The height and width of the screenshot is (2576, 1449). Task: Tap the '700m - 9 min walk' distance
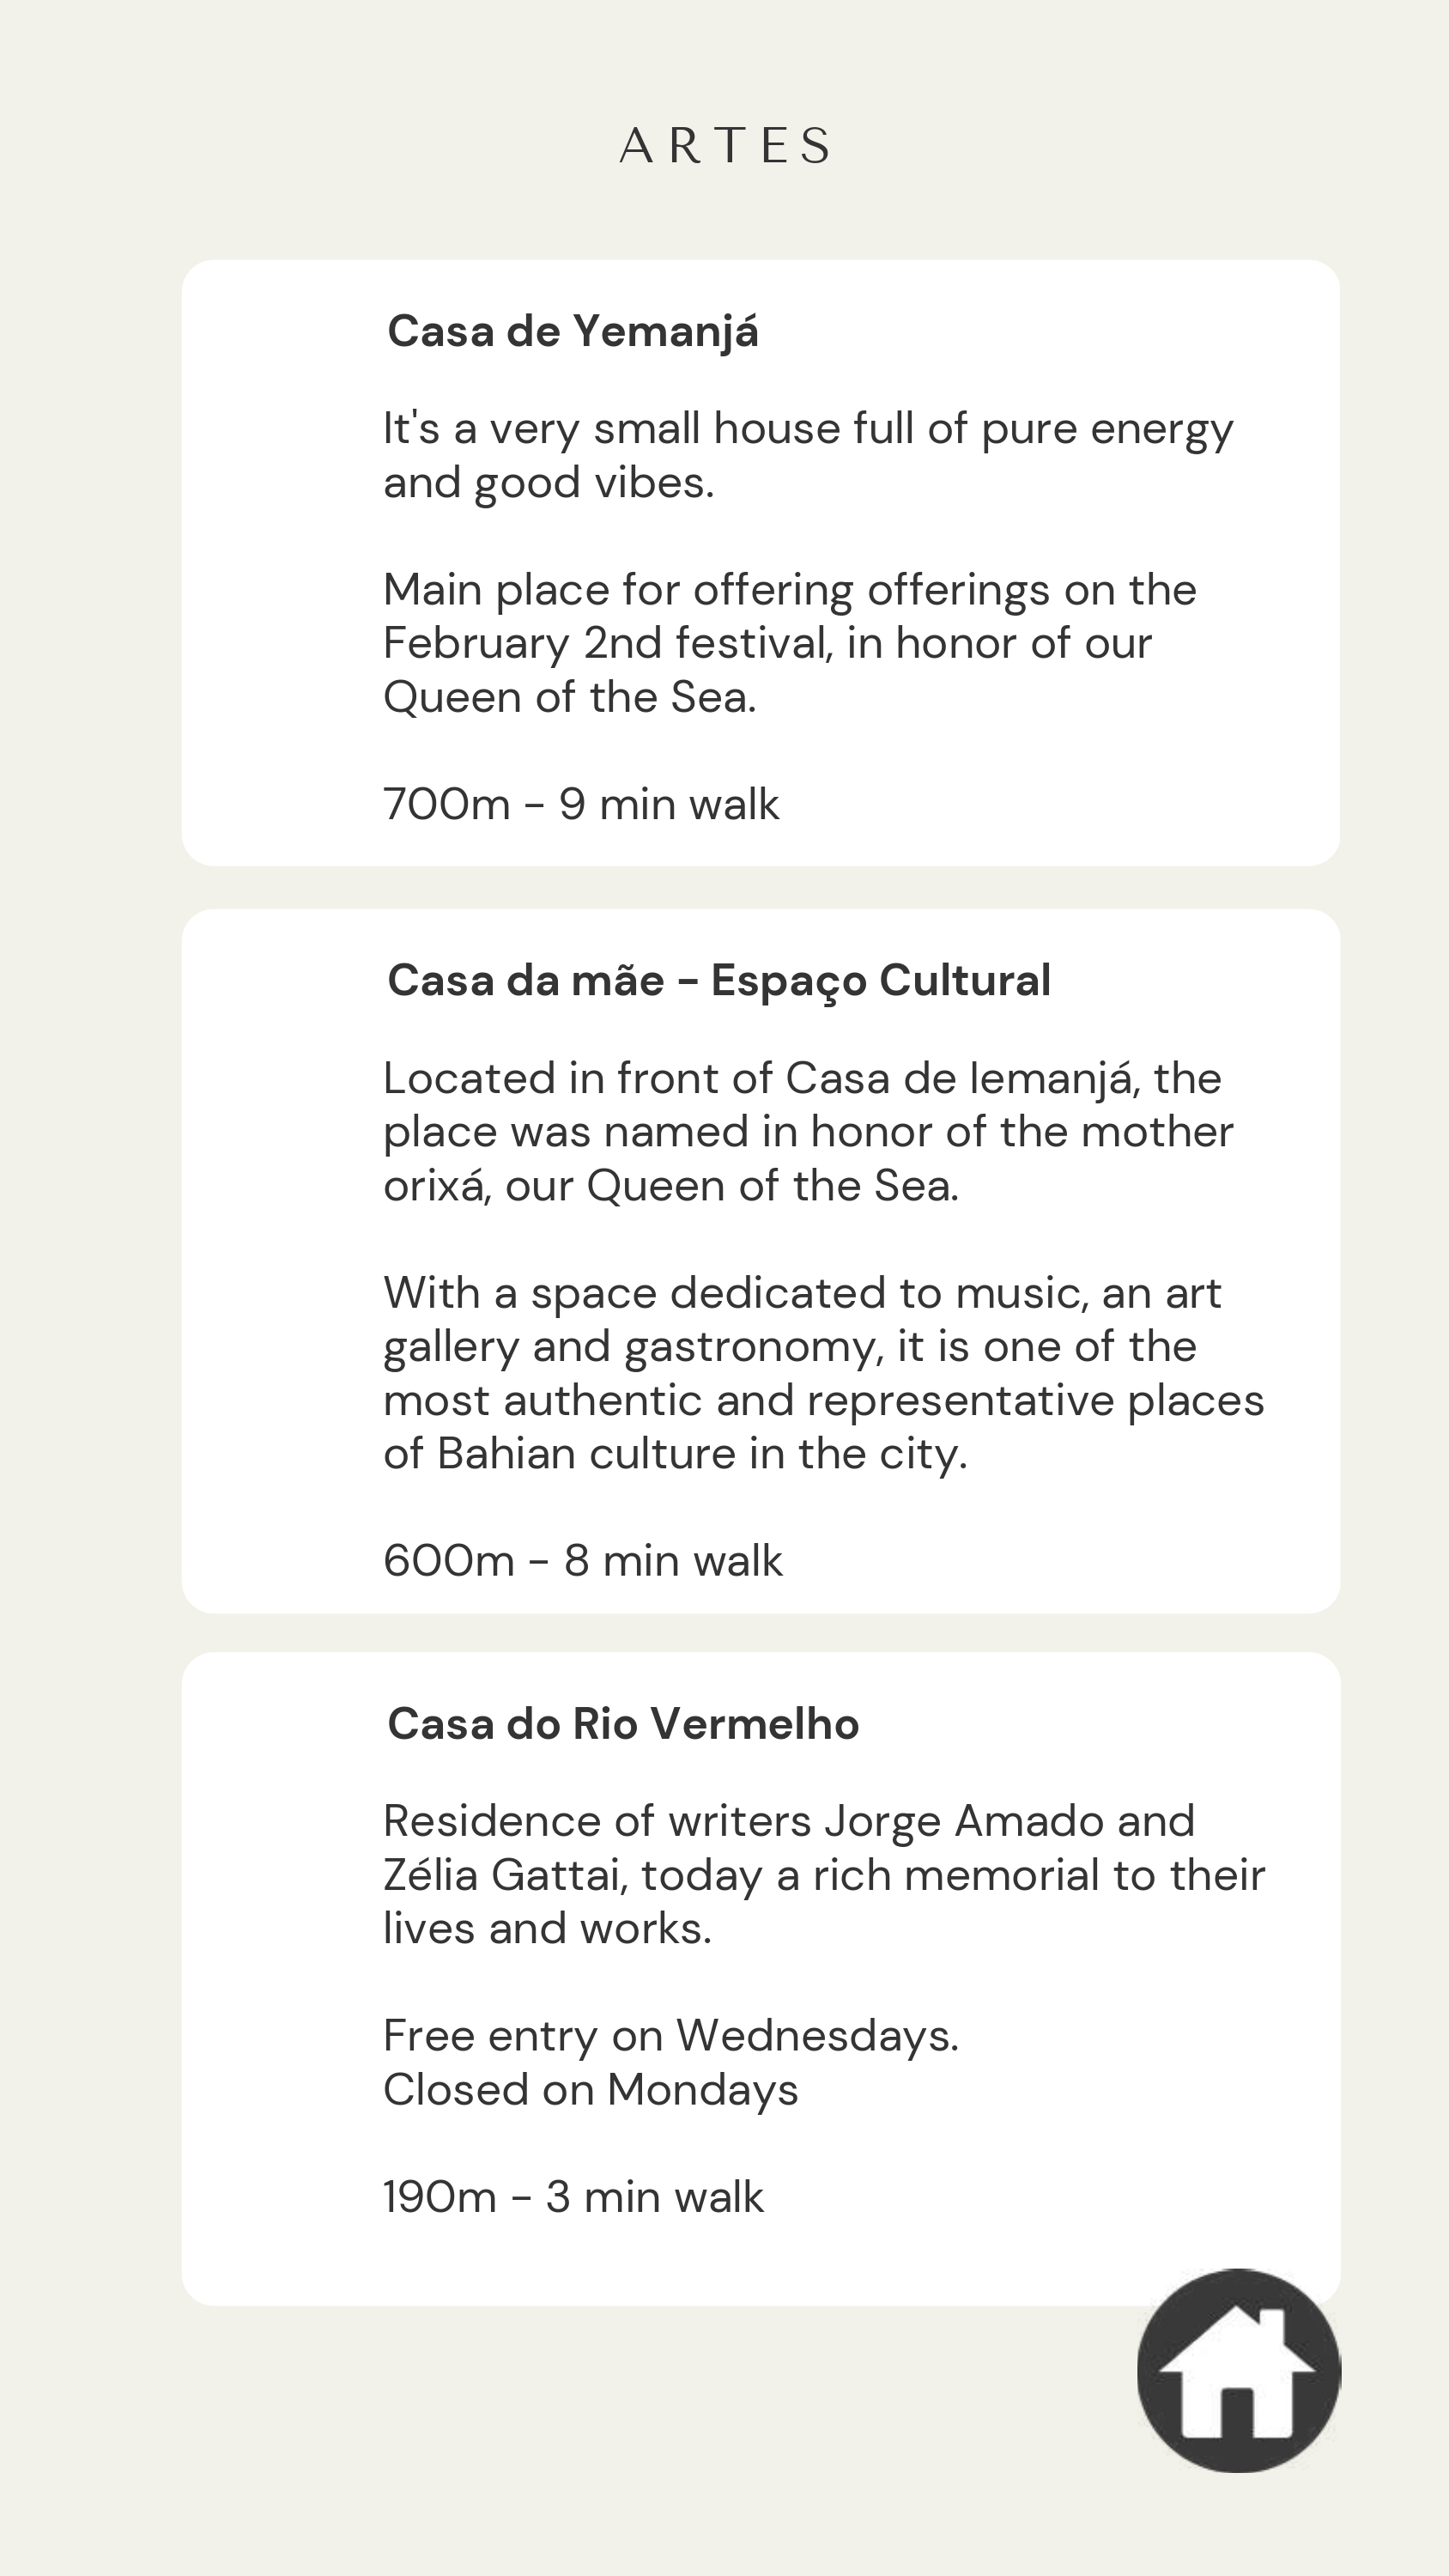(581, 804)
